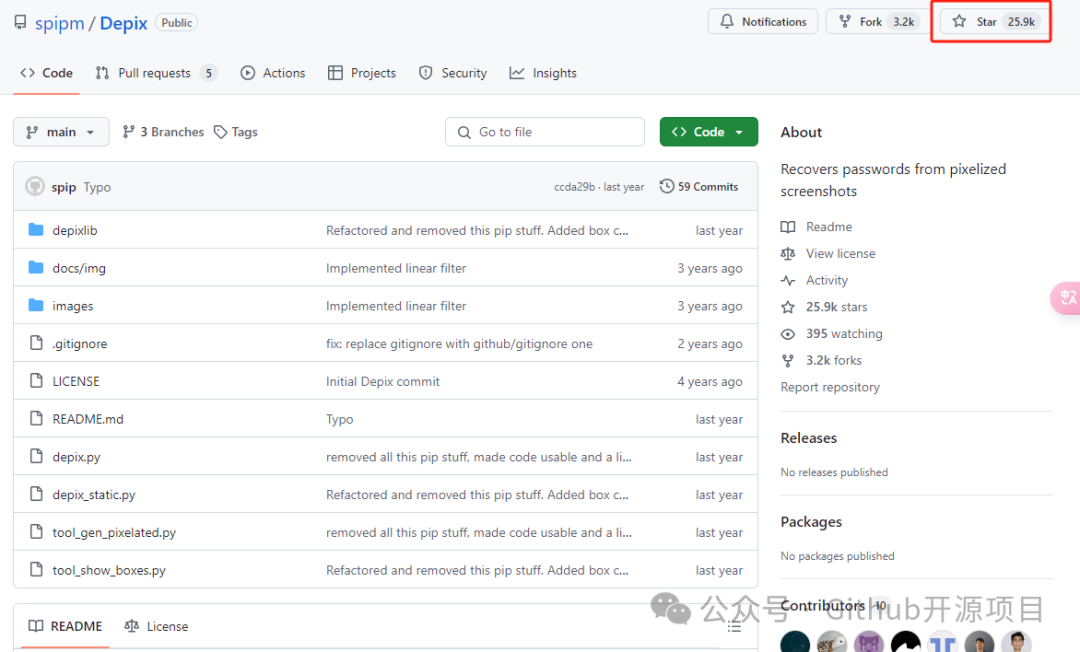The width and height of the screenshot is (1080, 652).
Task: Open the 59 Commits history link
Action: click(699, 187)
